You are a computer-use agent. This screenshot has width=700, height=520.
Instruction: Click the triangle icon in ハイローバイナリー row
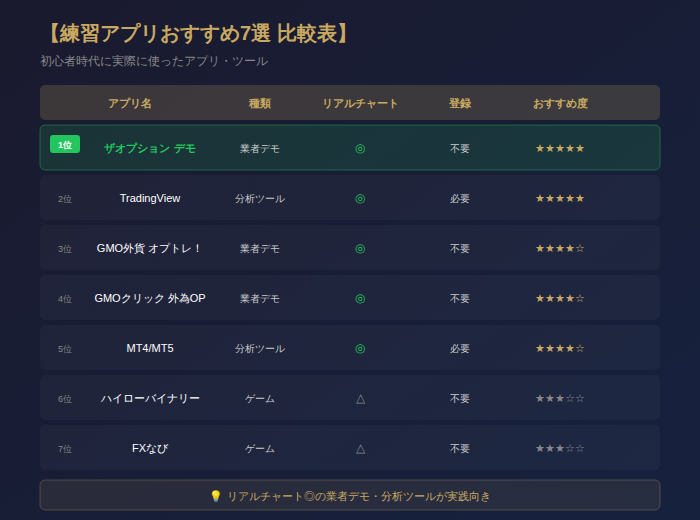click(x=360, y=398)
